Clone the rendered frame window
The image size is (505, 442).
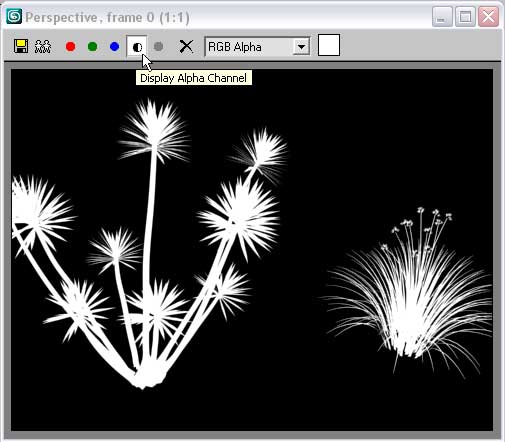43,46
